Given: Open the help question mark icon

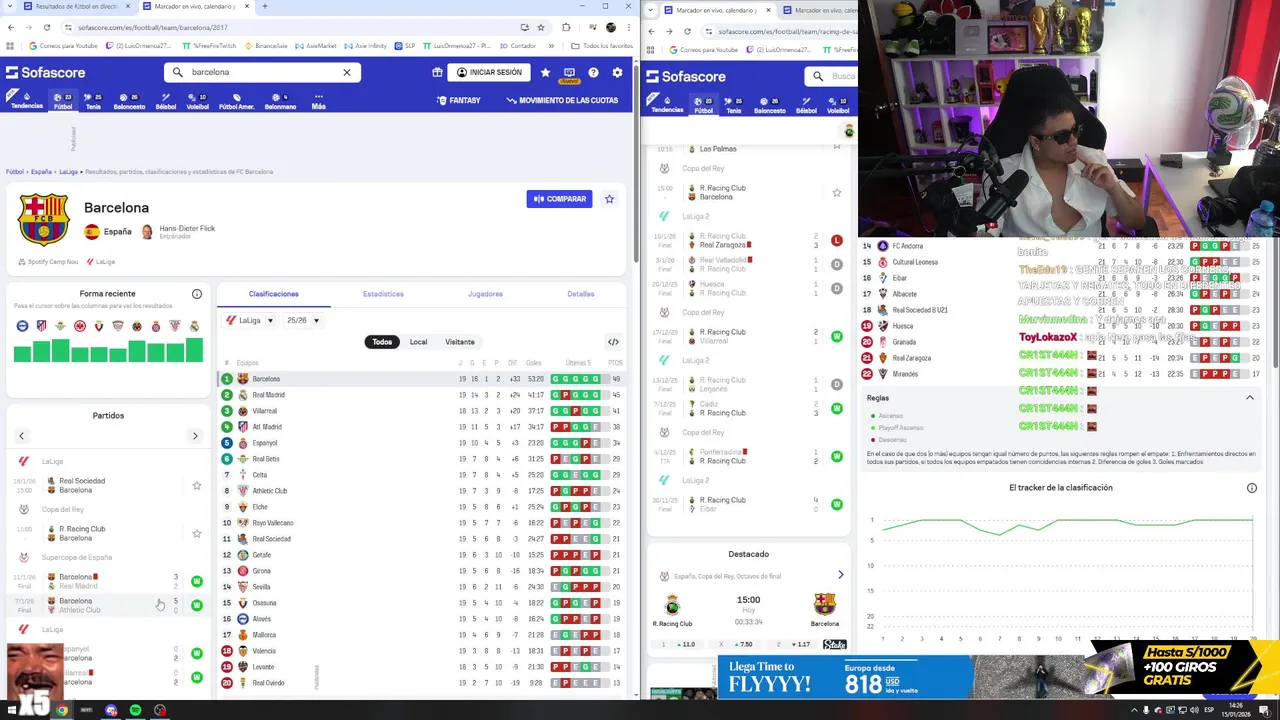Looking at the screenshot, I should click(593, 72).
